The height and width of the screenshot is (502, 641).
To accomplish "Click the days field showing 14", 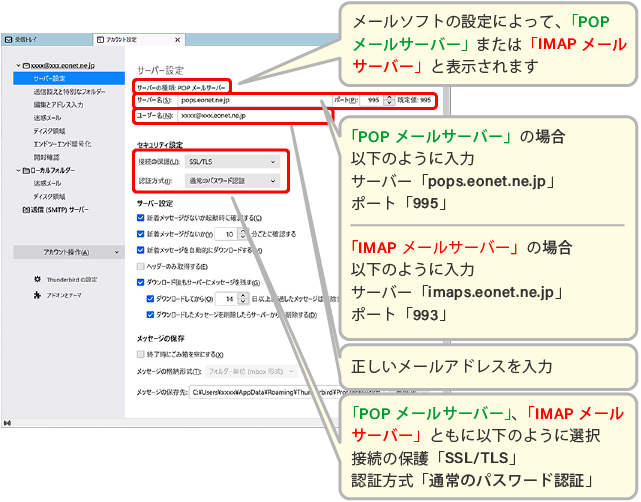I will (x=227, y=299).
